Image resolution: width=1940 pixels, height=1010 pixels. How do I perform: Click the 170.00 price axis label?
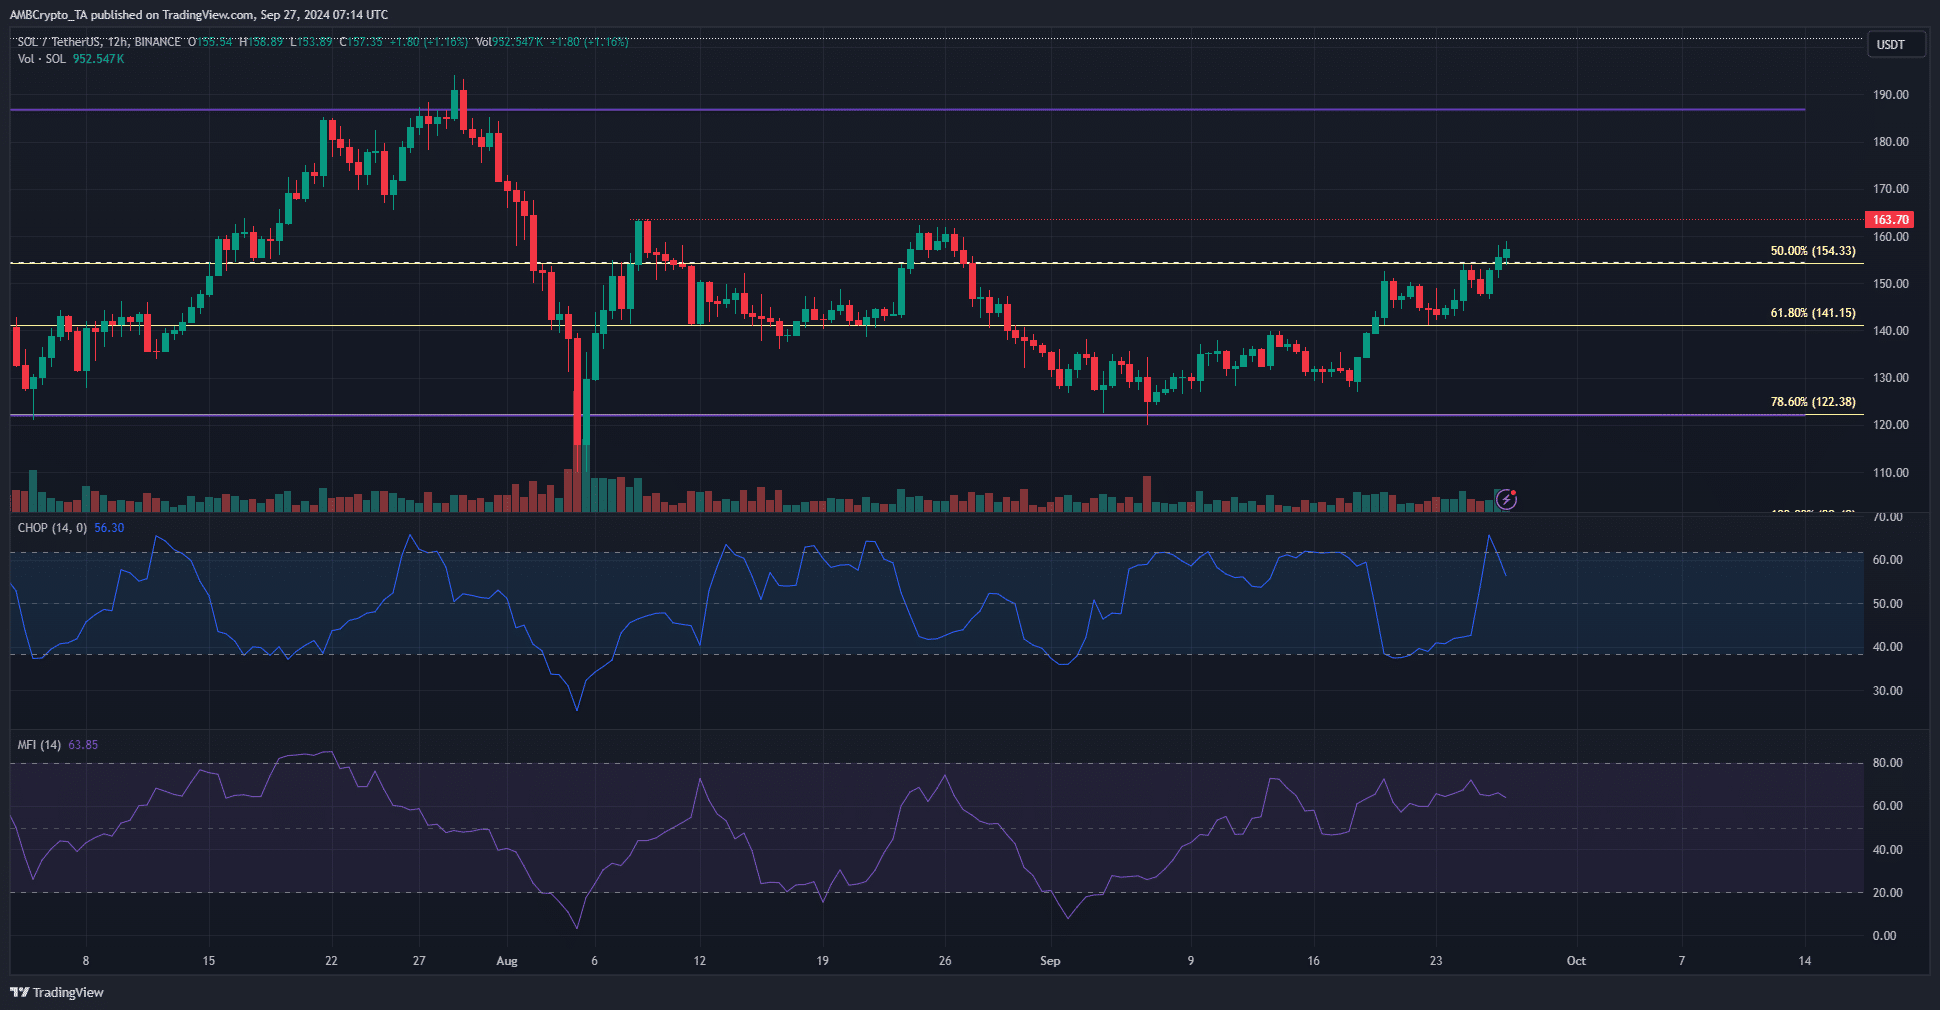(x=1890, y=189)
